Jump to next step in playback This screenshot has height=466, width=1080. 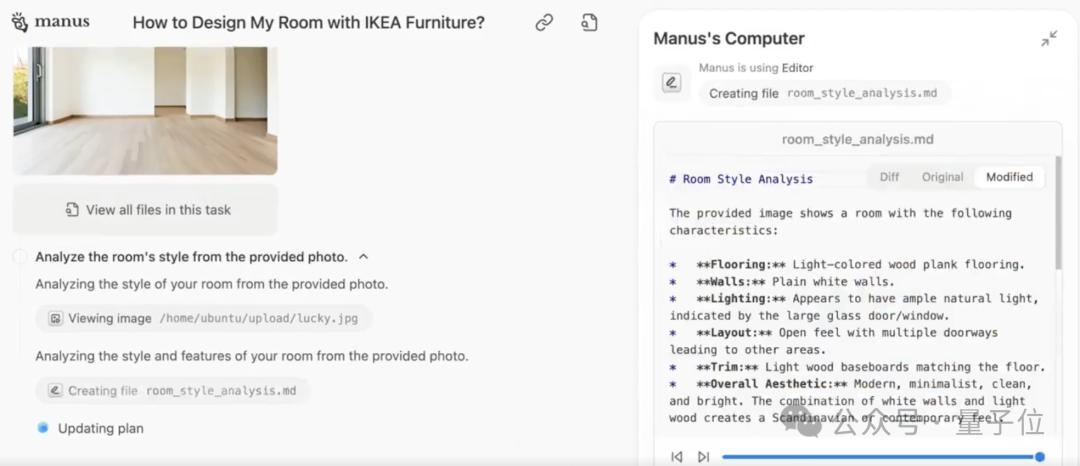point(703,456)
